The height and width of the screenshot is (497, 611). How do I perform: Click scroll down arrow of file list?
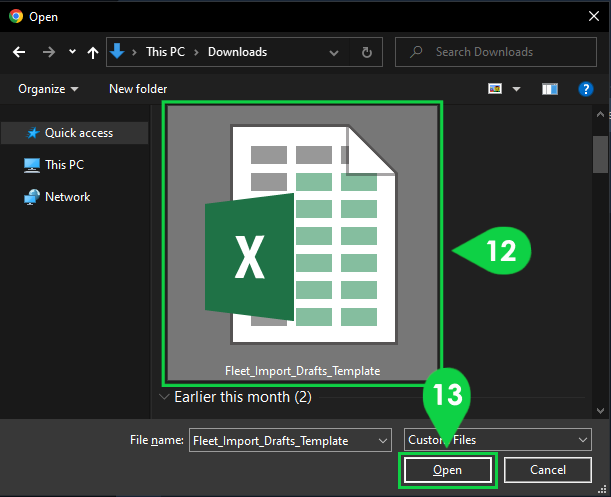[600, 410]
